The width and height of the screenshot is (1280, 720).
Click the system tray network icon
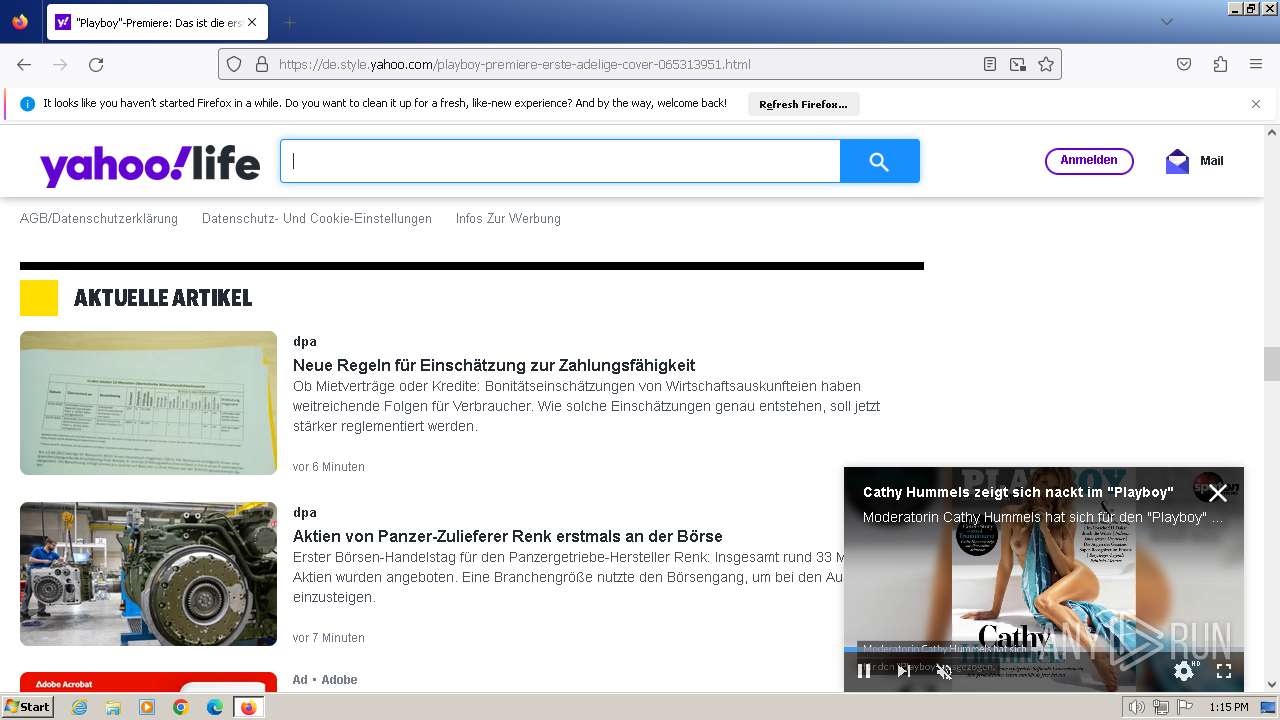click(1160, 707)
